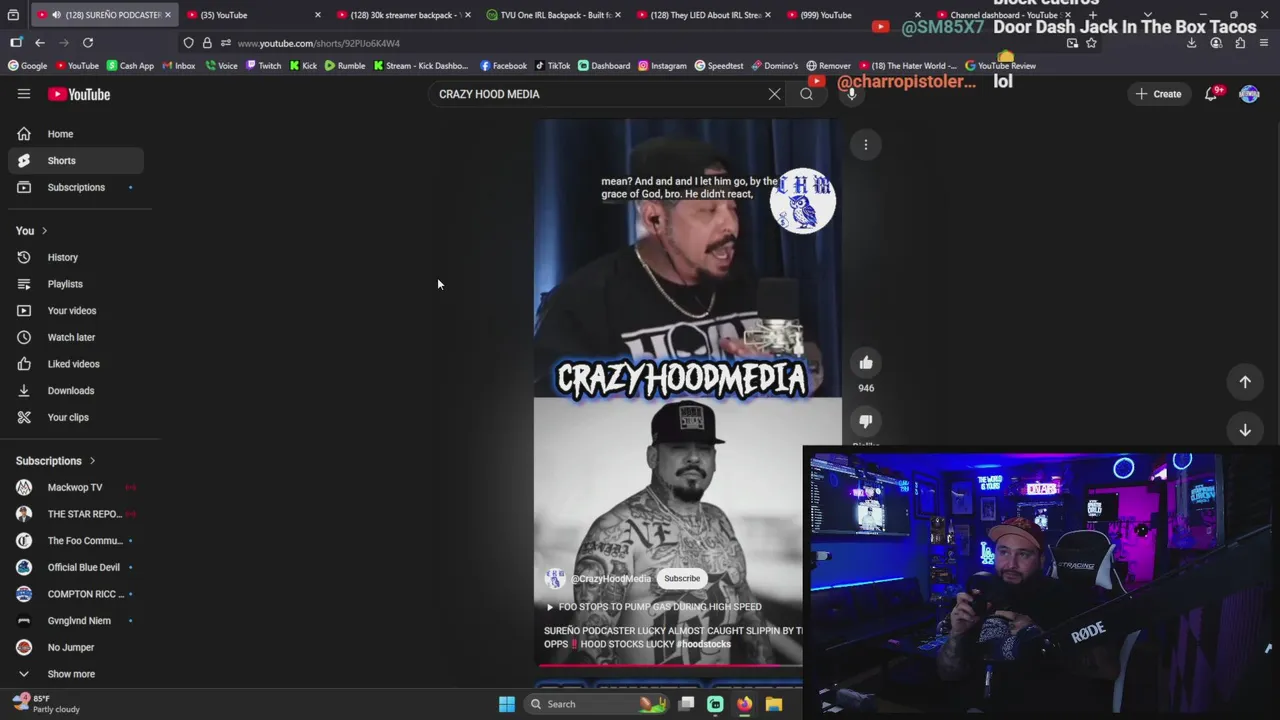The width and height of the screenshot is (1280, 720).
Task: Open Downloads in the sidebar
Action: coord(76,391)
